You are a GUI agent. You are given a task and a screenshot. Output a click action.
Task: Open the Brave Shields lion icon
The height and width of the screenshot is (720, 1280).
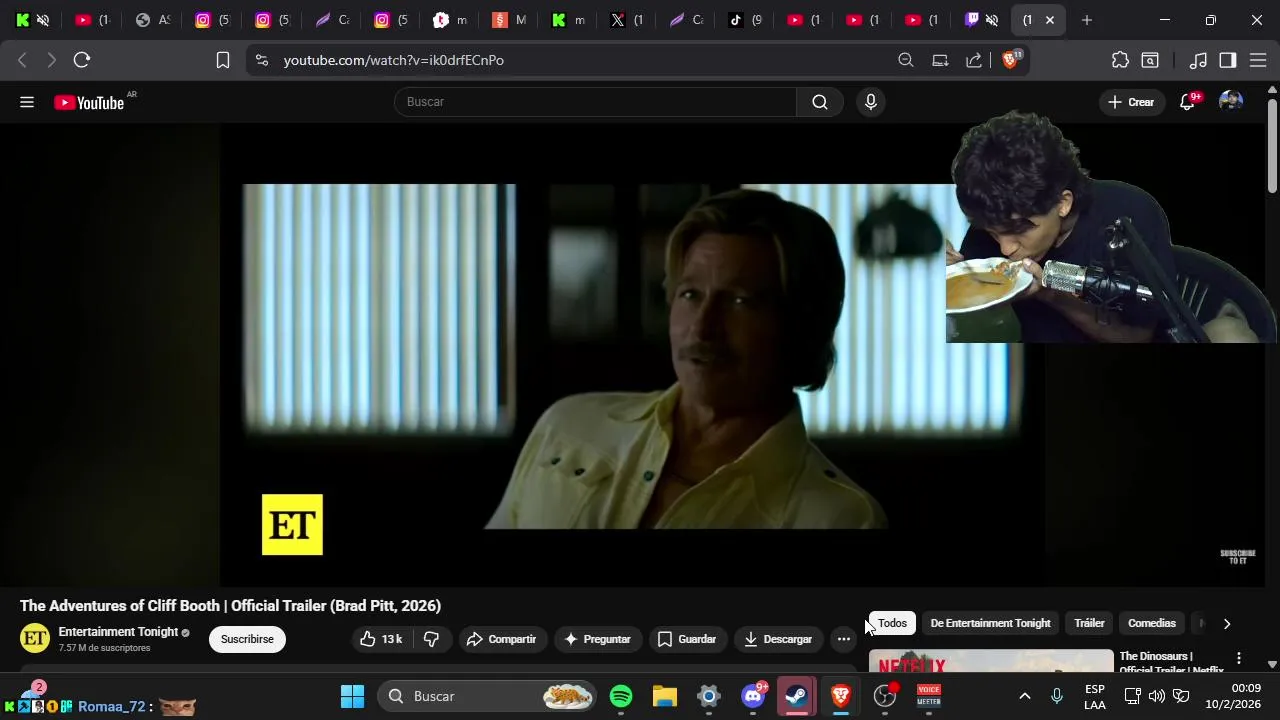[x=1010, y=60]
